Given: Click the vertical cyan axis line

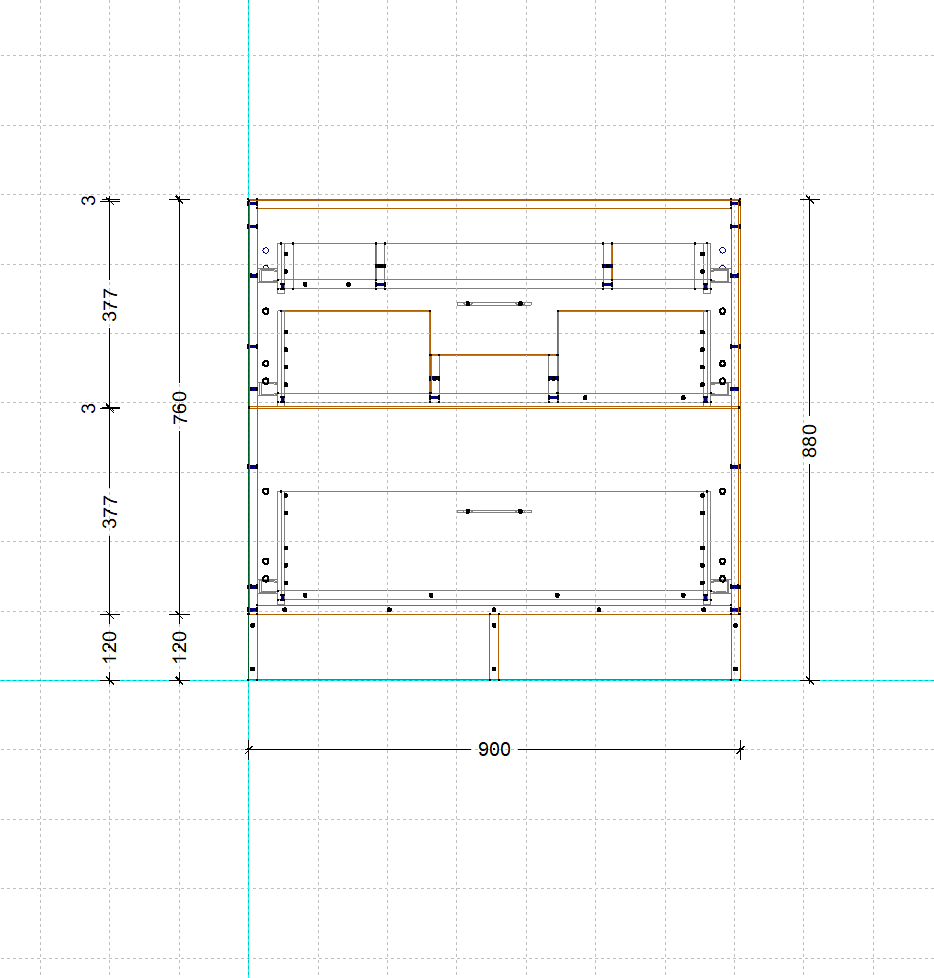Looking at the screenshot, I should pyautogui.click(x=248, y=850).
